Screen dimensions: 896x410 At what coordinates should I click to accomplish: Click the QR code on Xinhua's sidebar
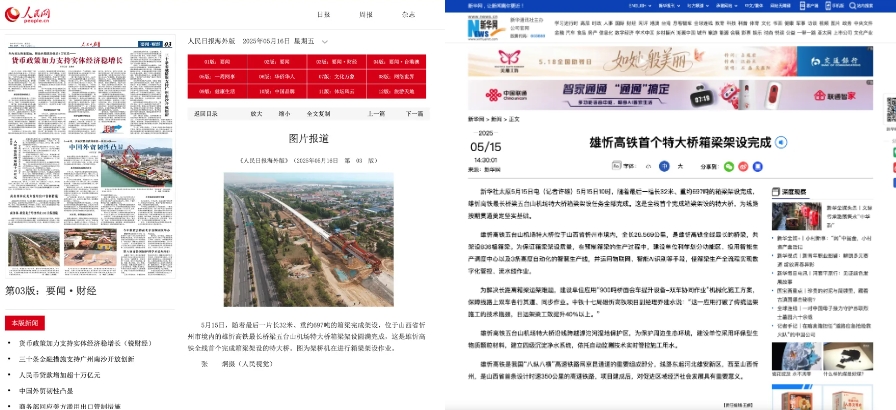click(x=891, y=110)
